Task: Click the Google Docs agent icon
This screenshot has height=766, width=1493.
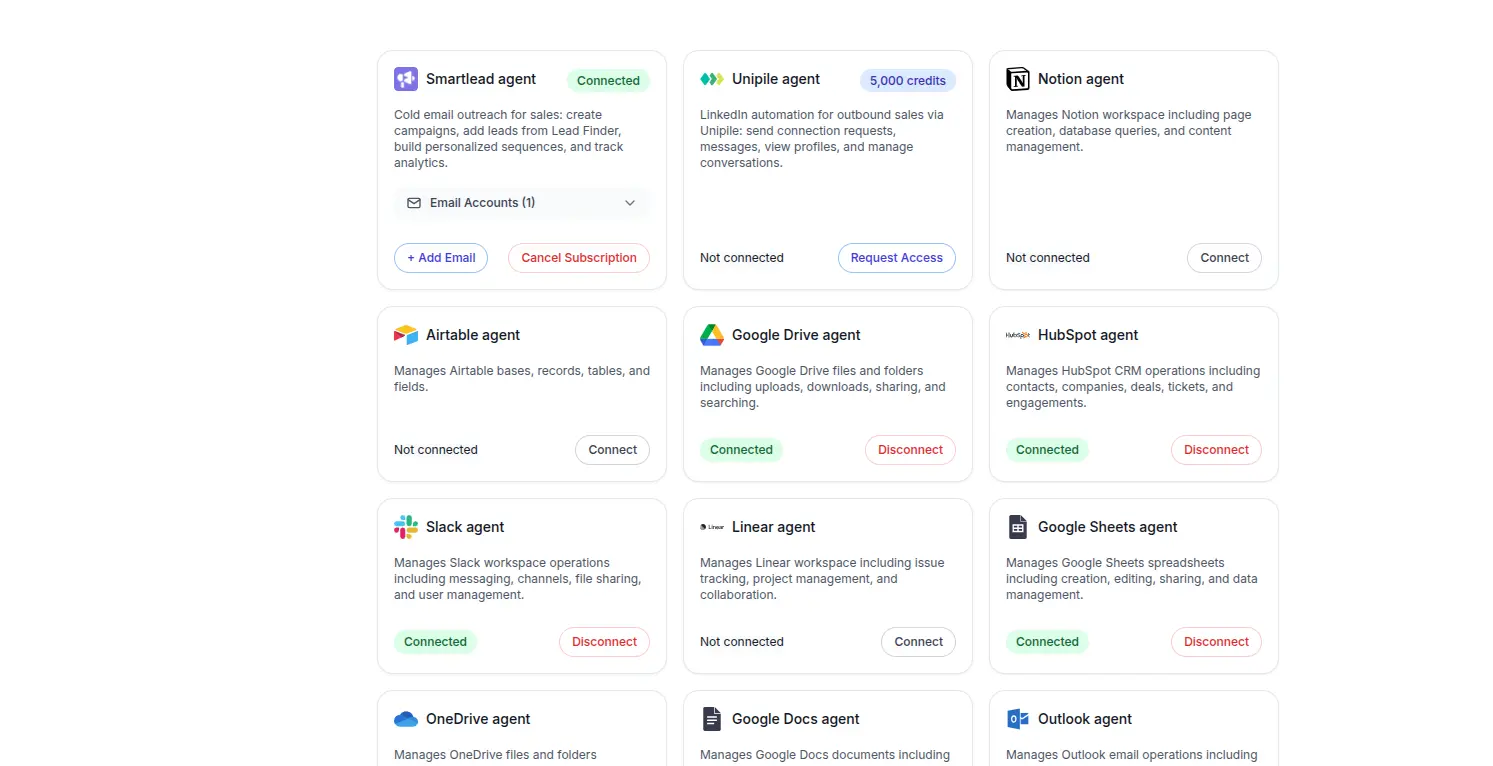Action: click(711, 719)
